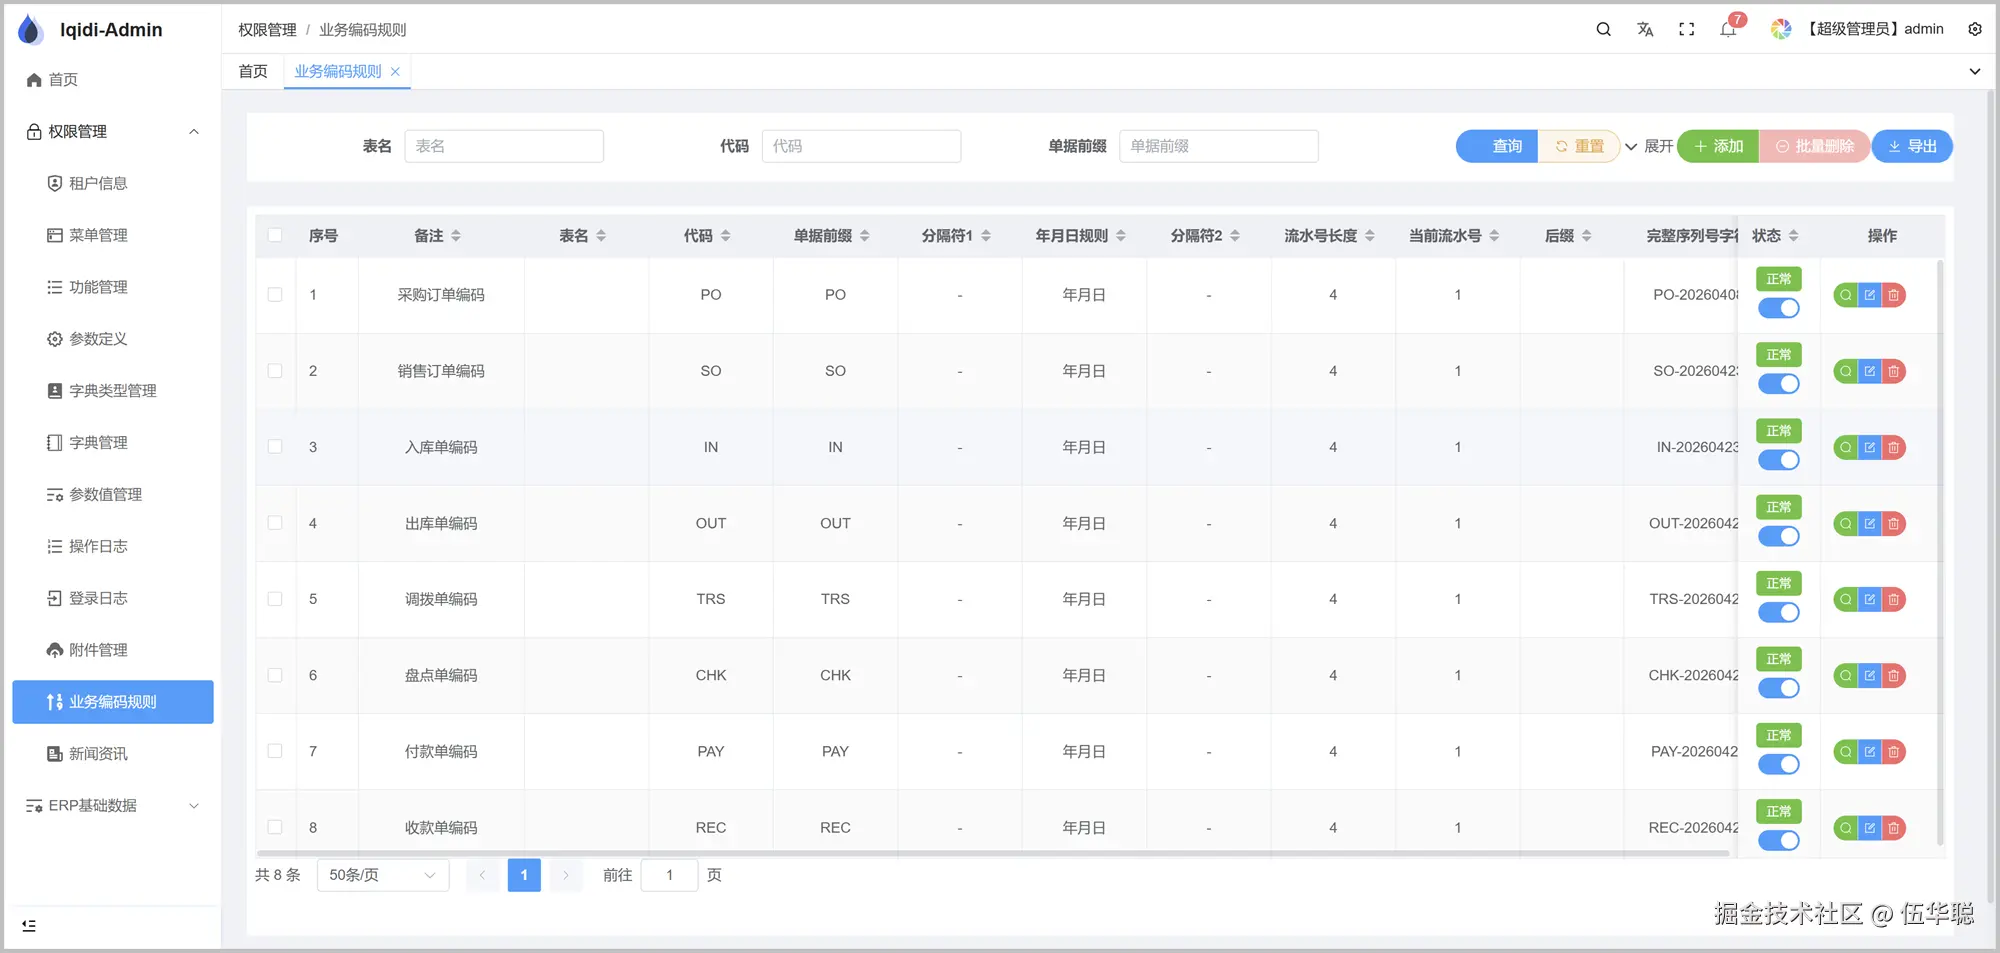Sort by 状态 column sort arrows
Viewport: 2000px width, 953px height.
1794,236
